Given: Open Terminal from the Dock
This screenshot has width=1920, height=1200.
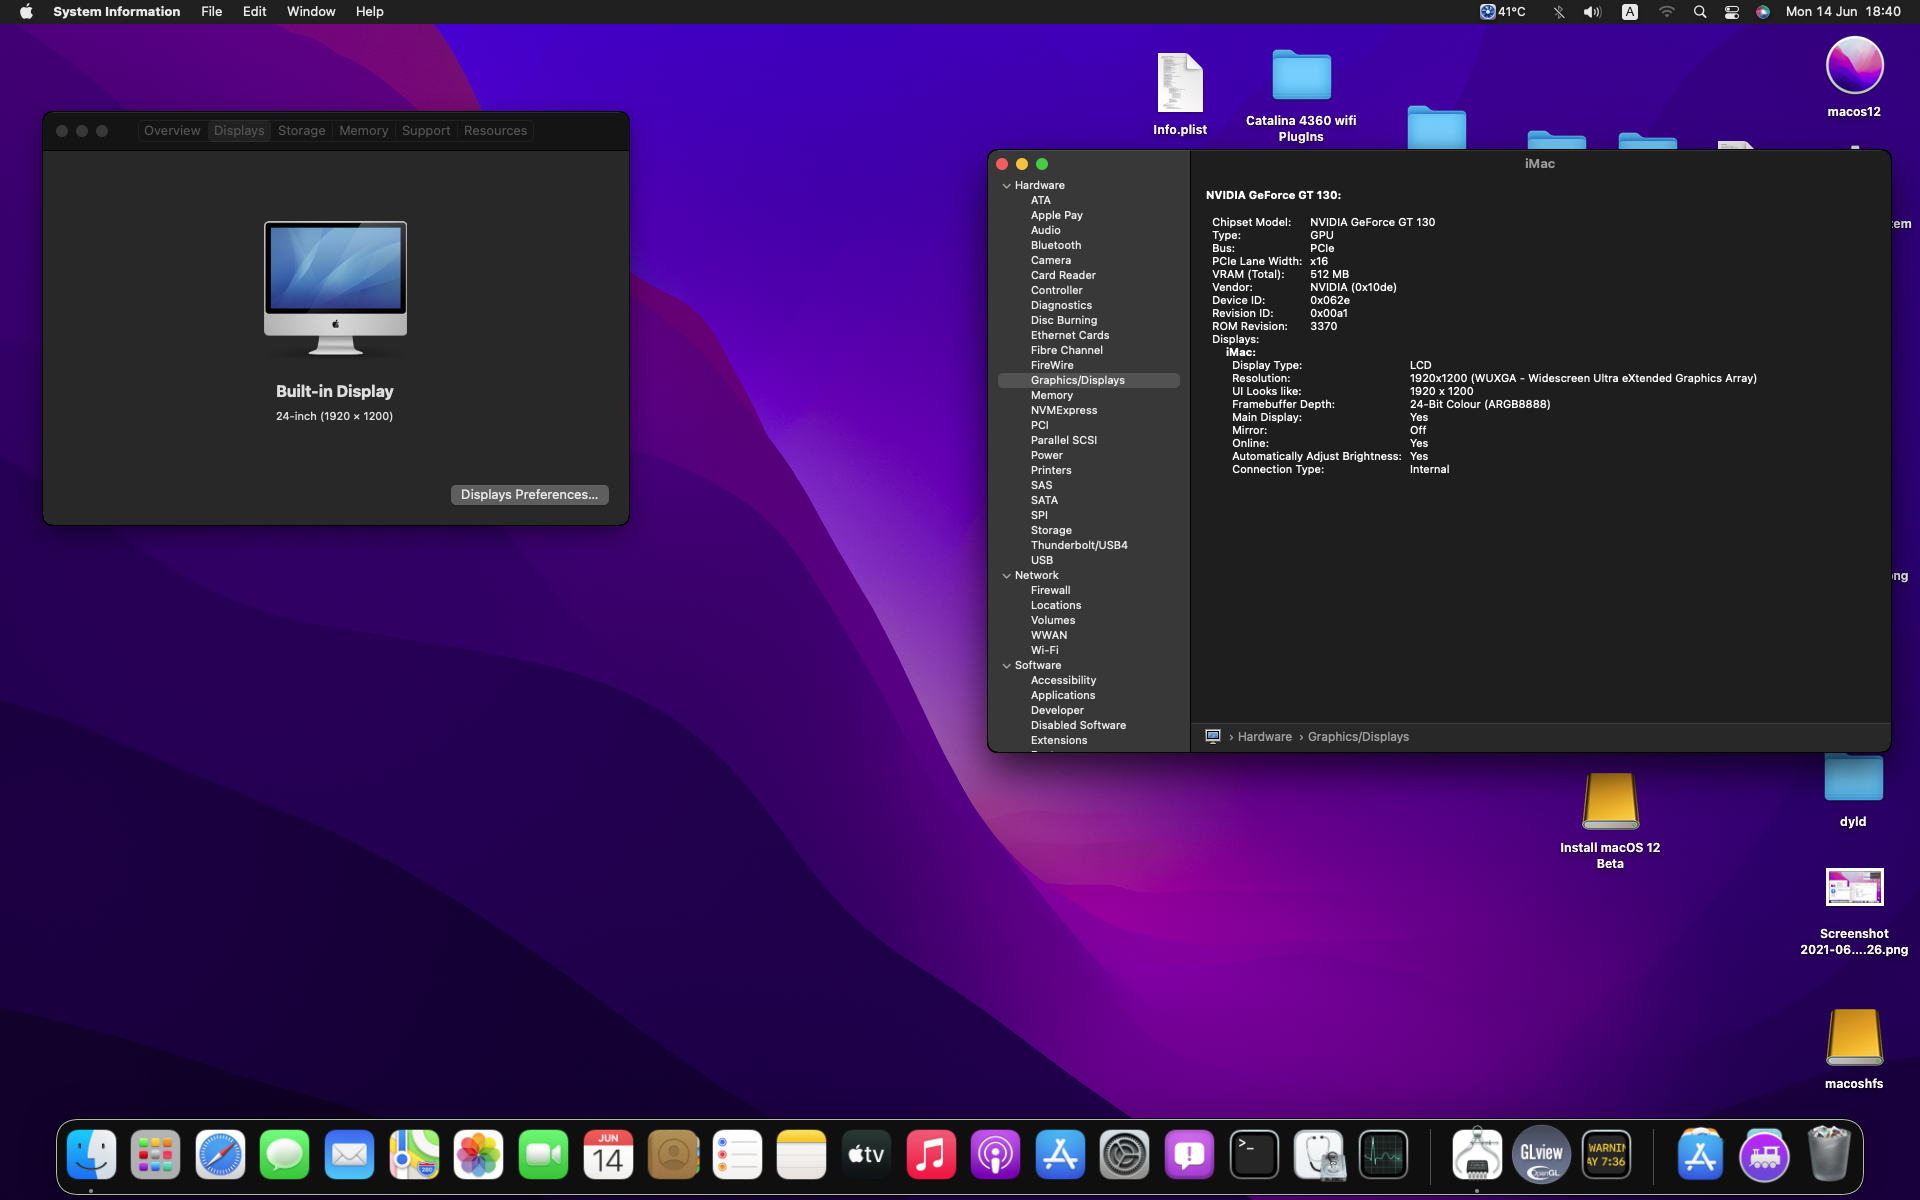Looking at the screenshot, I should [x=1254, y=1156].
